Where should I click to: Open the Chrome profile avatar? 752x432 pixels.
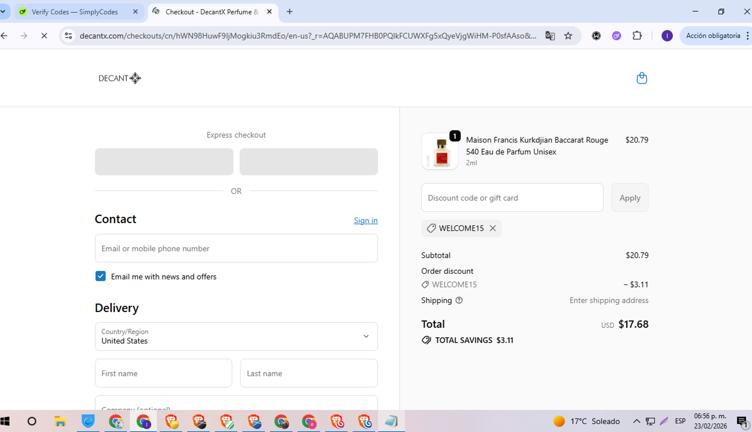tap(667, 35)
